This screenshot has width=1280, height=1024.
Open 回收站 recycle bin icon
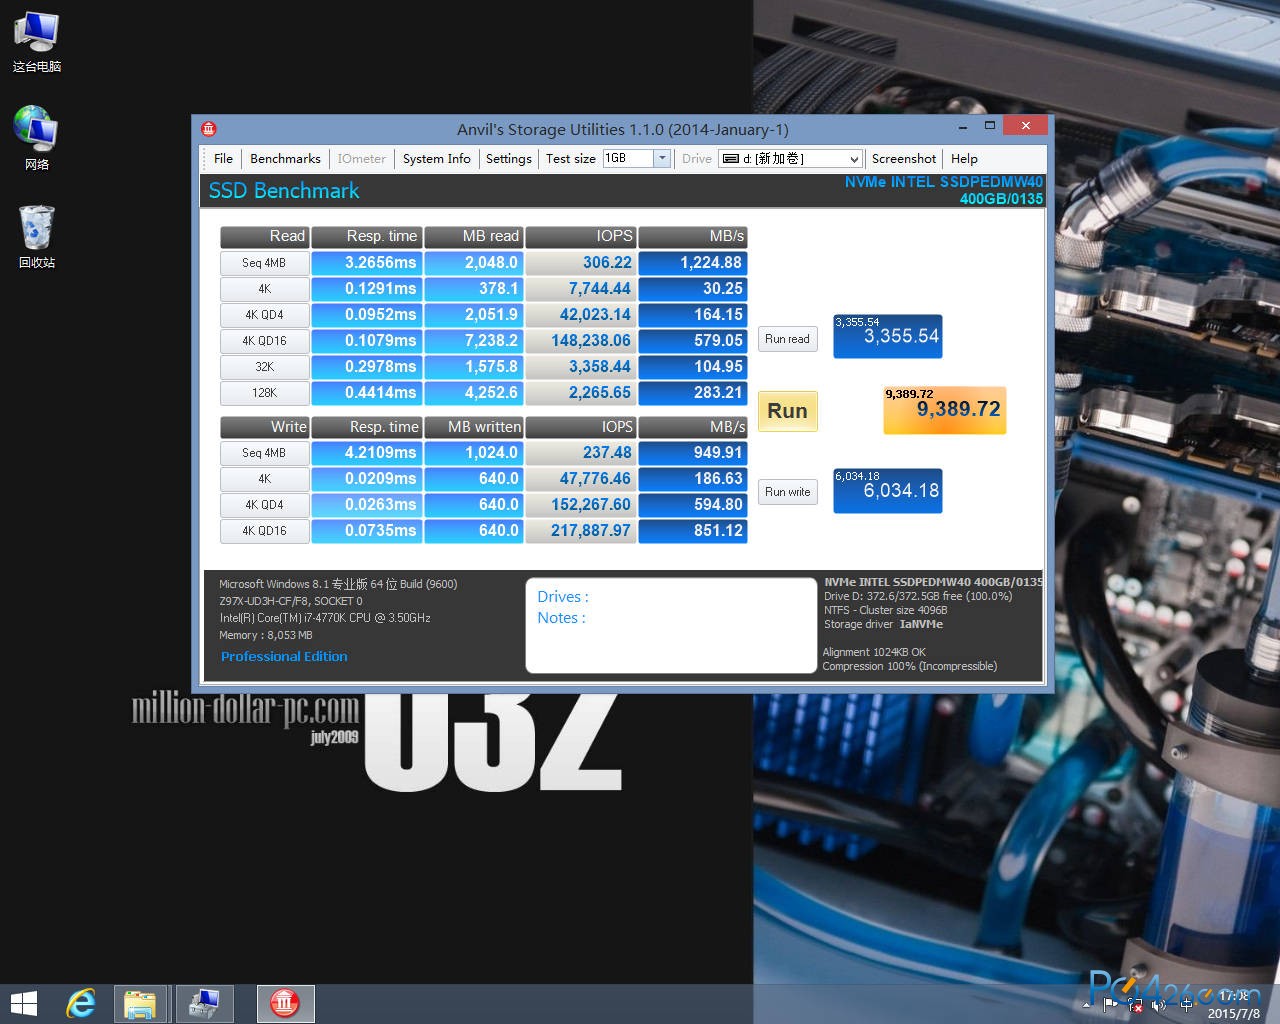(37, 237)
